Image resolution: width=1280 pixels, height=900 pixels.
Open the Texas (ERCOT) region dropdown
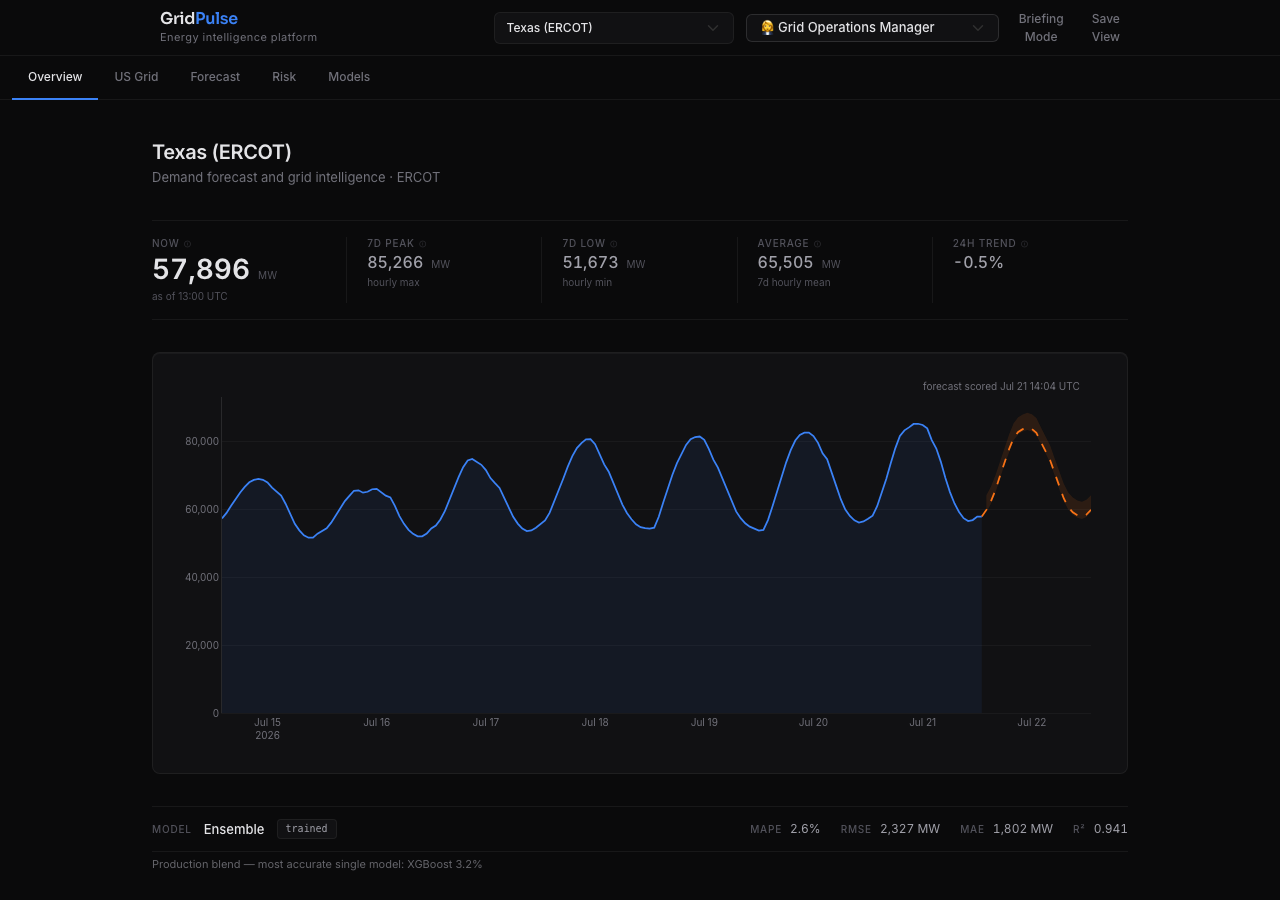(614, 28)
